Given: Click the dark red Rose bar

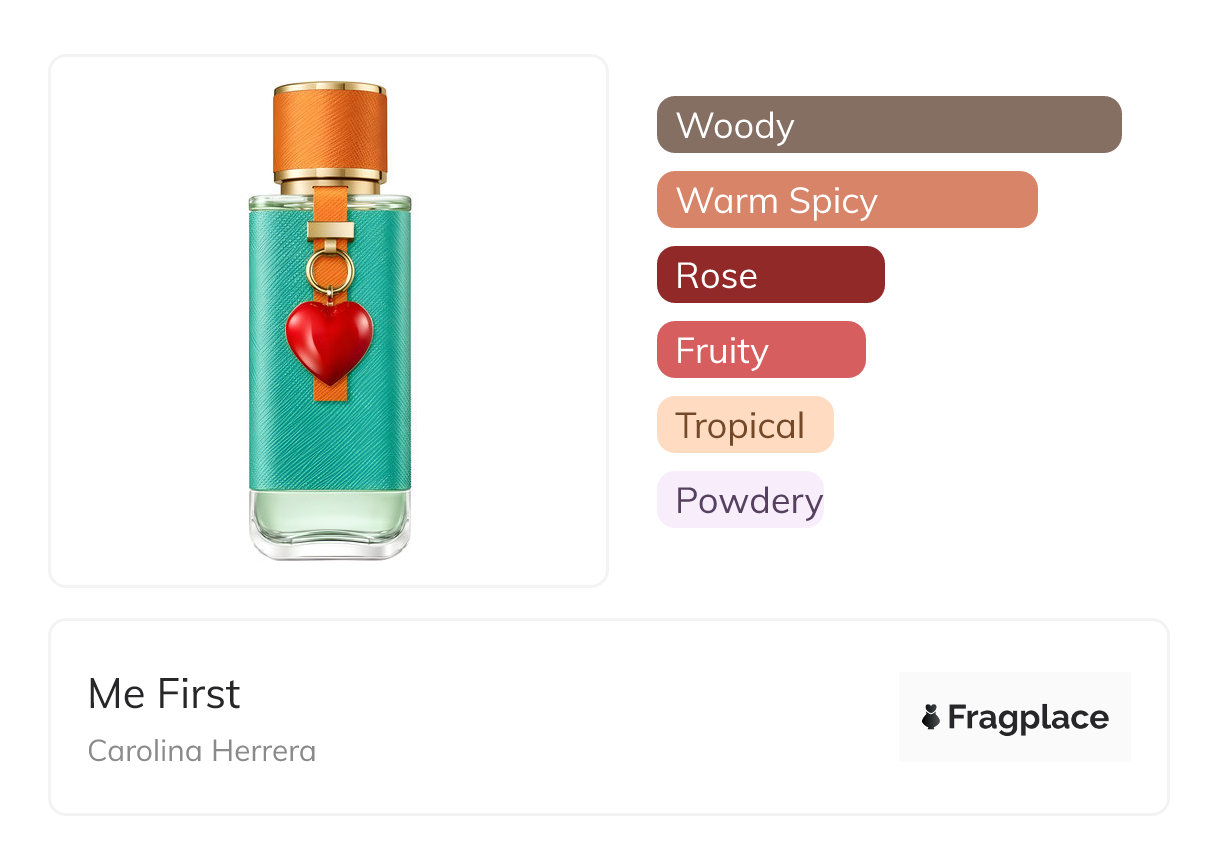Looking at the screenshot, I should pyautogui.click(x=770, y=275).
